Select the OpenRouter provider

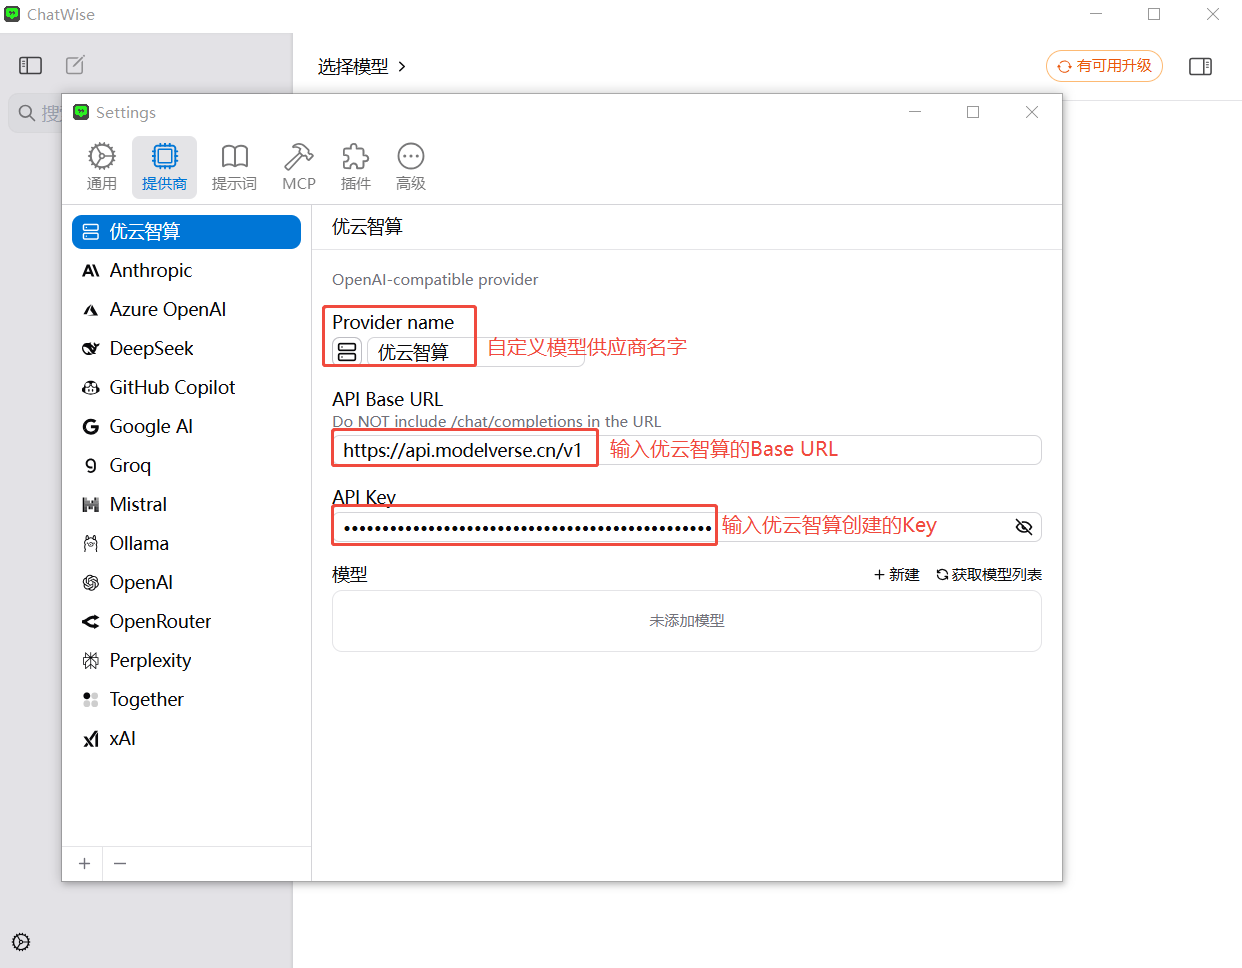click(186, 622)
